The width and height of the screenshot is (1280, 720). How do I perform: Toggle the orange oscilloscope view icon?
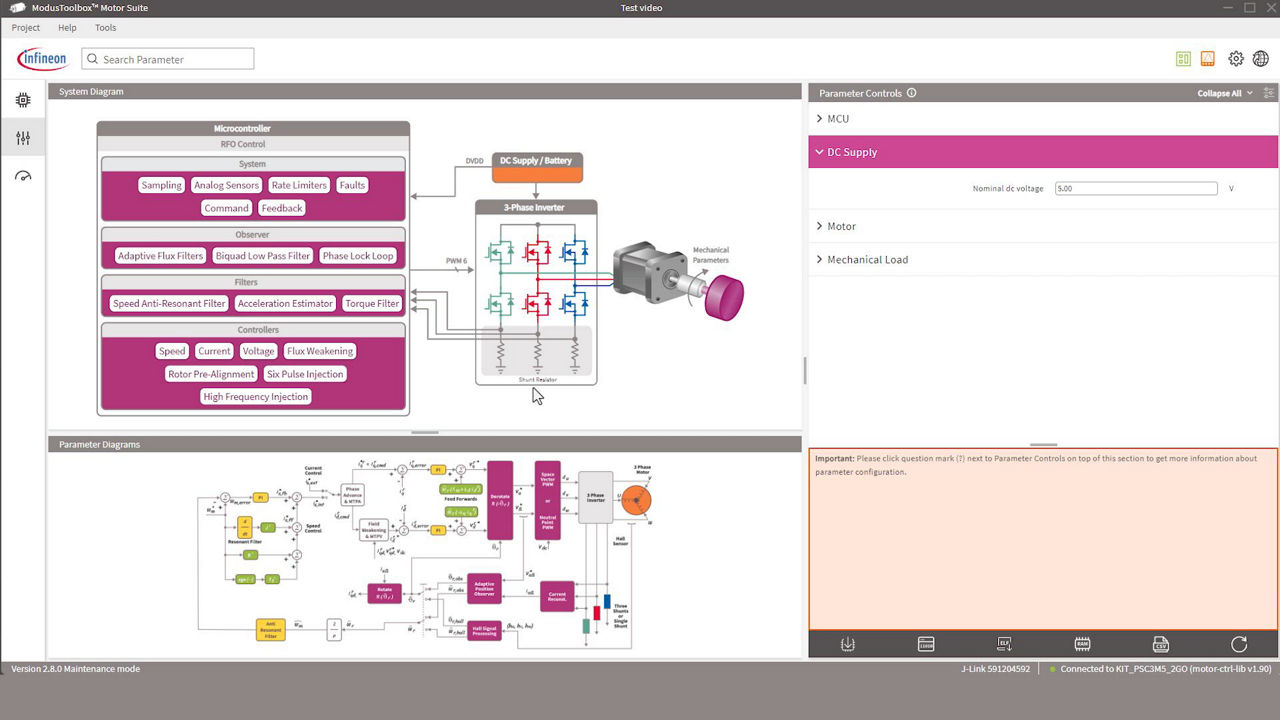1208,59
